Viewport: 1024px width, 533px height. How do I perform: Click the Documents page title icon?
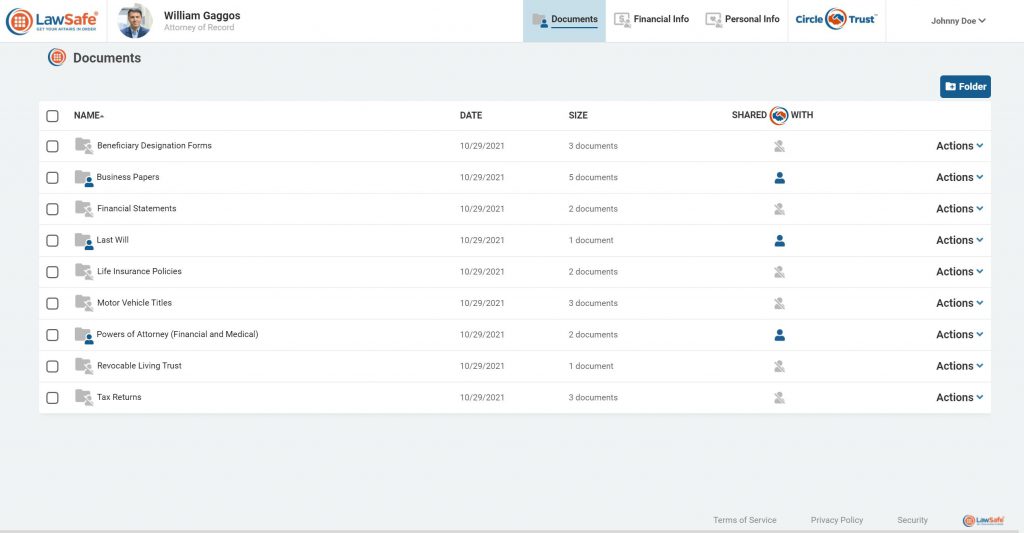click(57, 57)
